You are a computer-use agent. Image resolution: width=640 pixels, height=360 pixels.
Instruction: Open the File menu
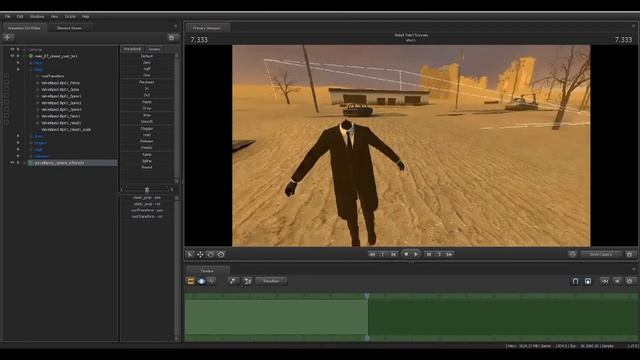point(7,16)
